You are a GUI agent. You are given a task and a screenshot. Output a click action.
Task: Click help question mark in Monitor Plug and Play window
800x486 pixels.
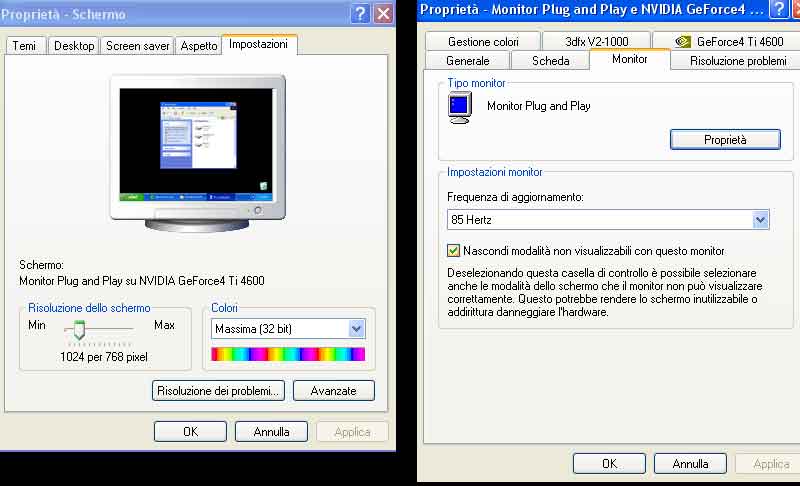pos(779,9)
